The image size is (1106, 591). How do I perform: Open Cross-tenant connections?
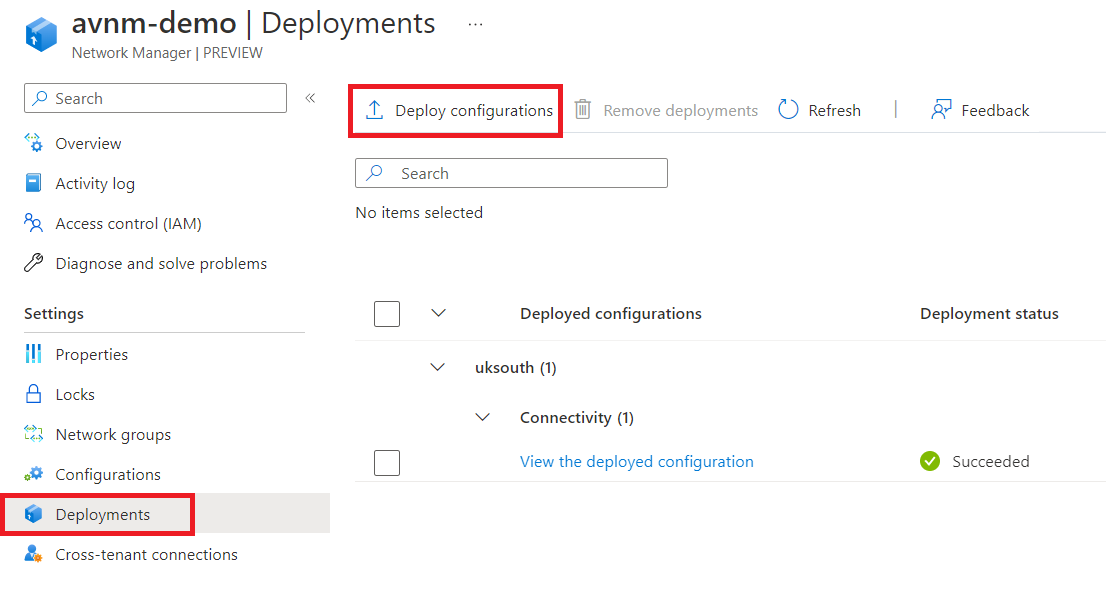pos(146,555)
